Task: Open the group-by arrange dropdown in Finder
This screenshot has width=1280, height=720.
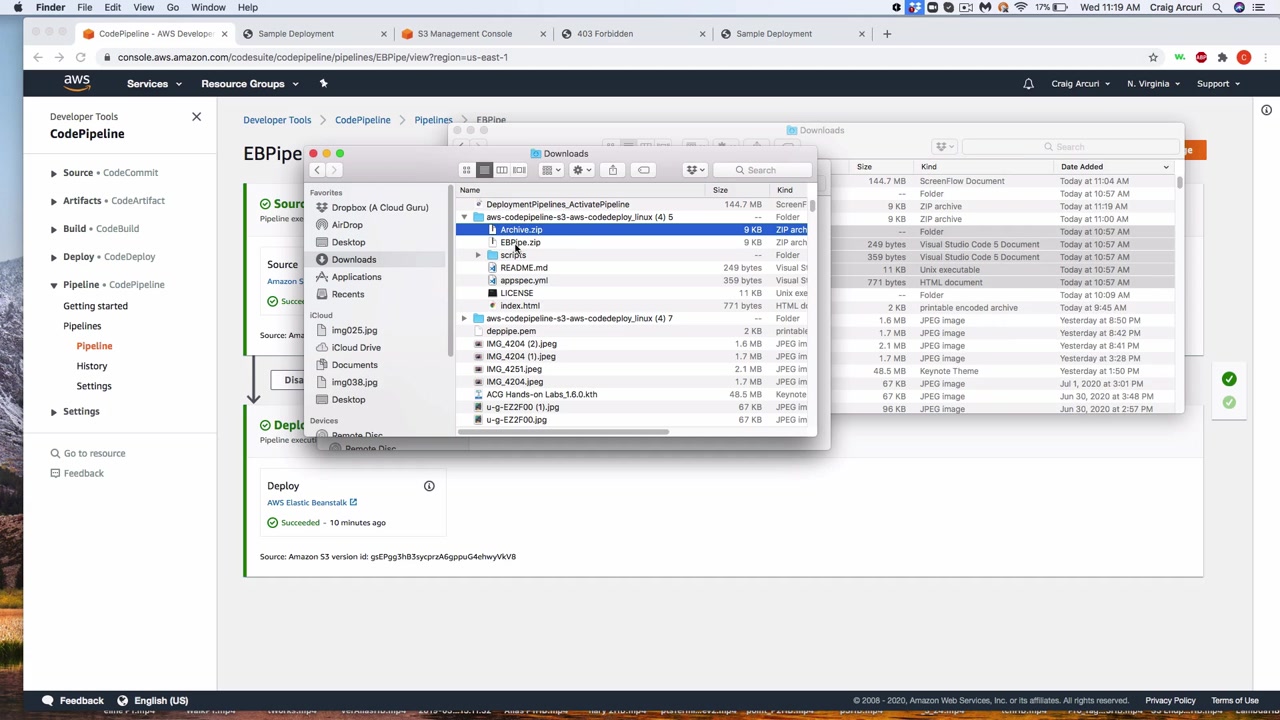Action: point(551,170)
